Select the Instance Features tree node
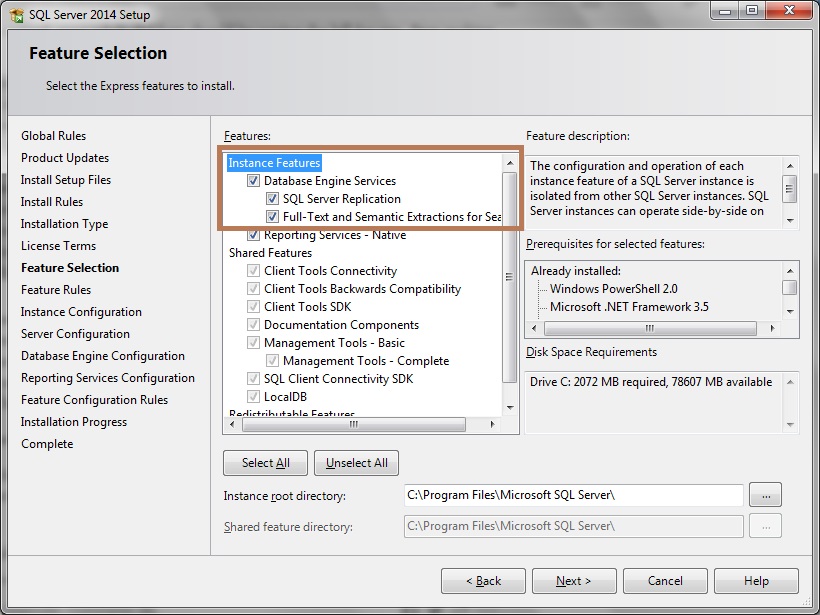The width and height of the screenshot is (820, 615). coord(274,163)
